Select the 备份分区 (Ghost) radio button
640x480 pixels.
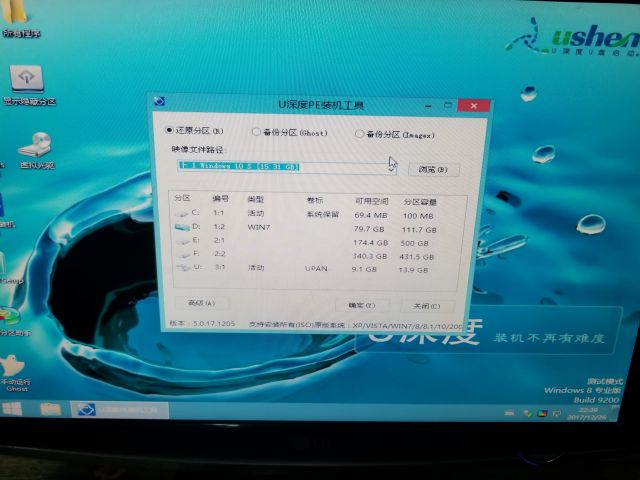tap(256, 132)
